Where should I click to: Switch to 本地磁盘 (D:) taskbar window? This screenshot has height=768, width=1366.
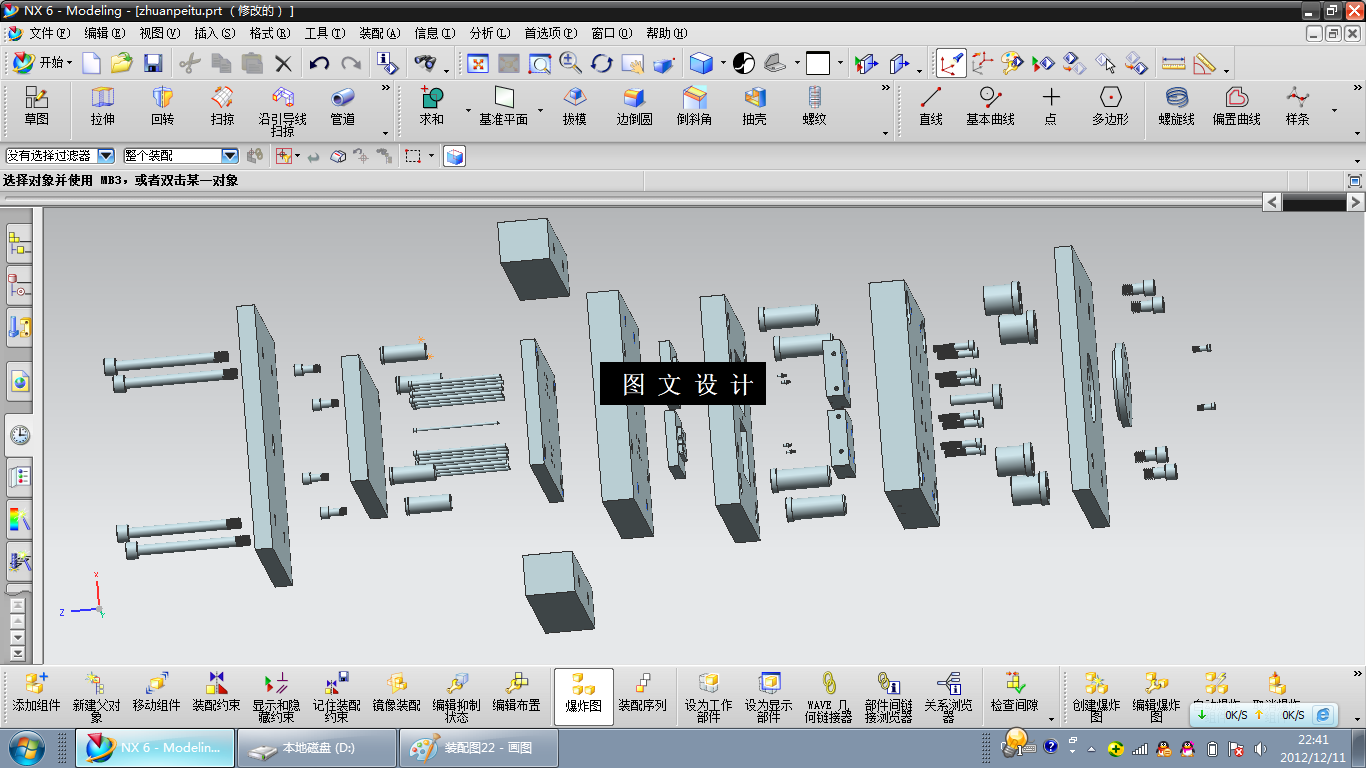tap(317, 748)
